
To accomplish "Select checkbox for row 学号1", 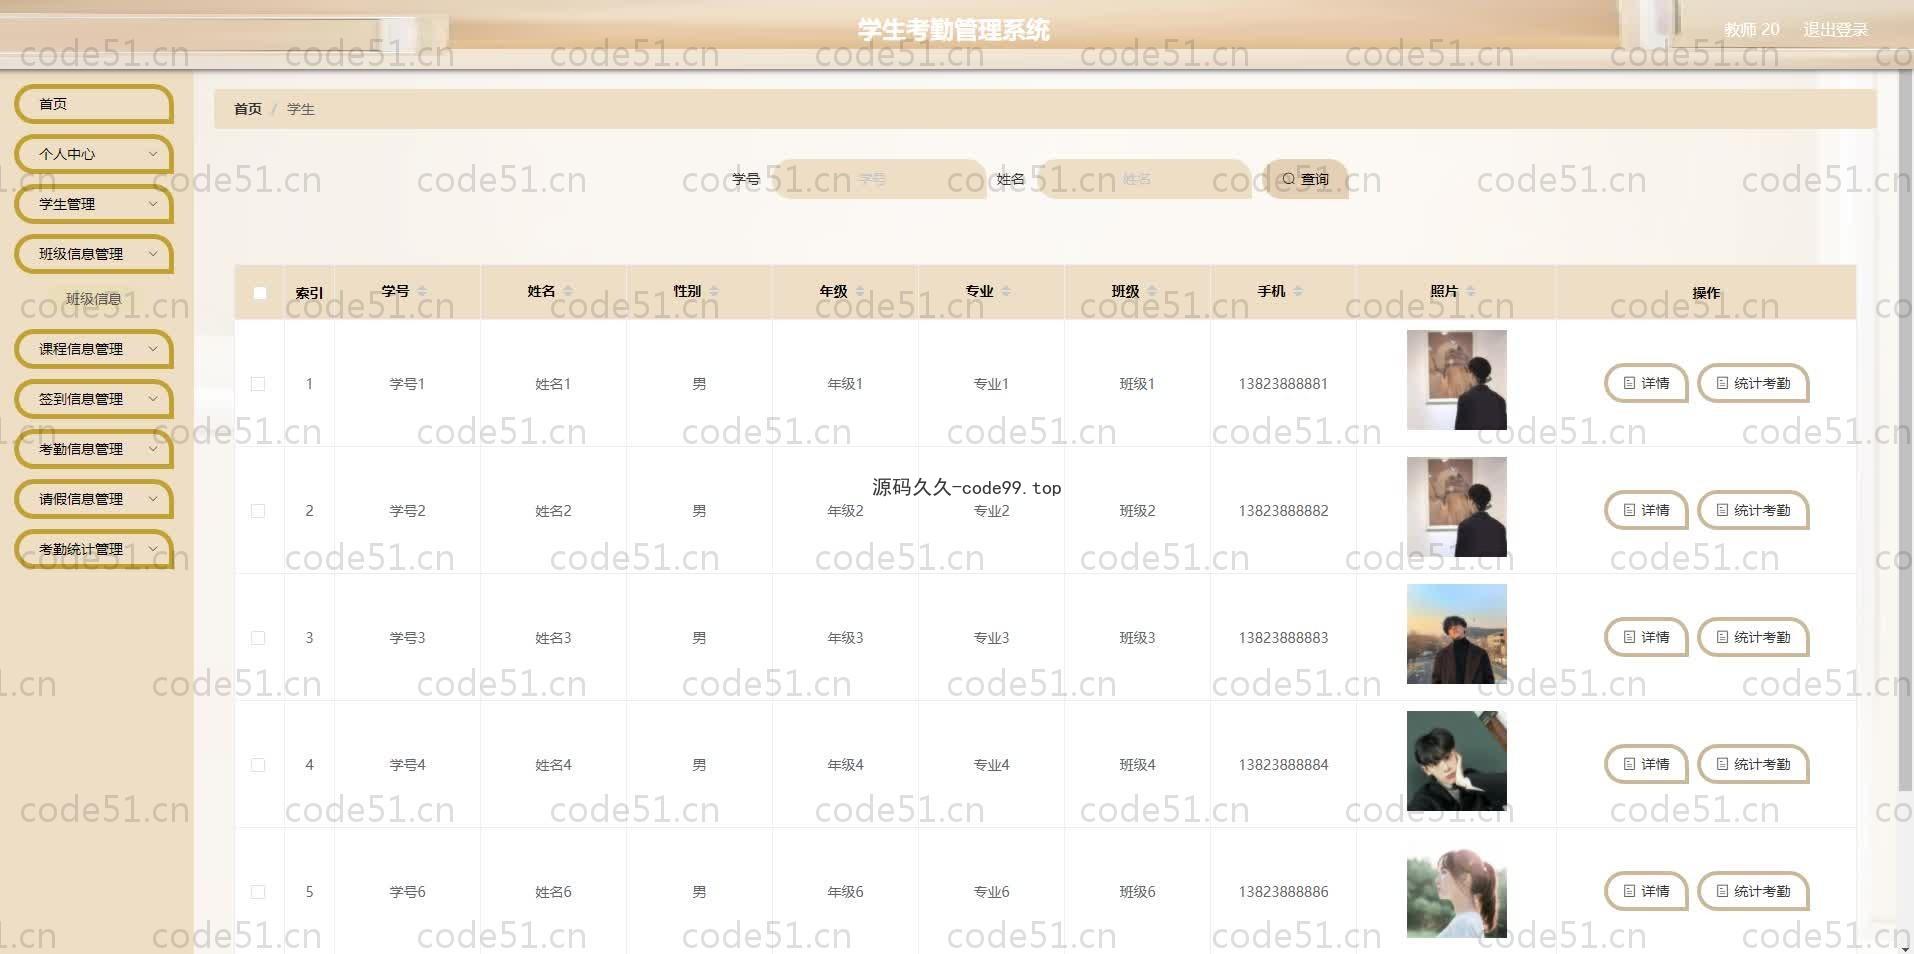I will (258, 384).
